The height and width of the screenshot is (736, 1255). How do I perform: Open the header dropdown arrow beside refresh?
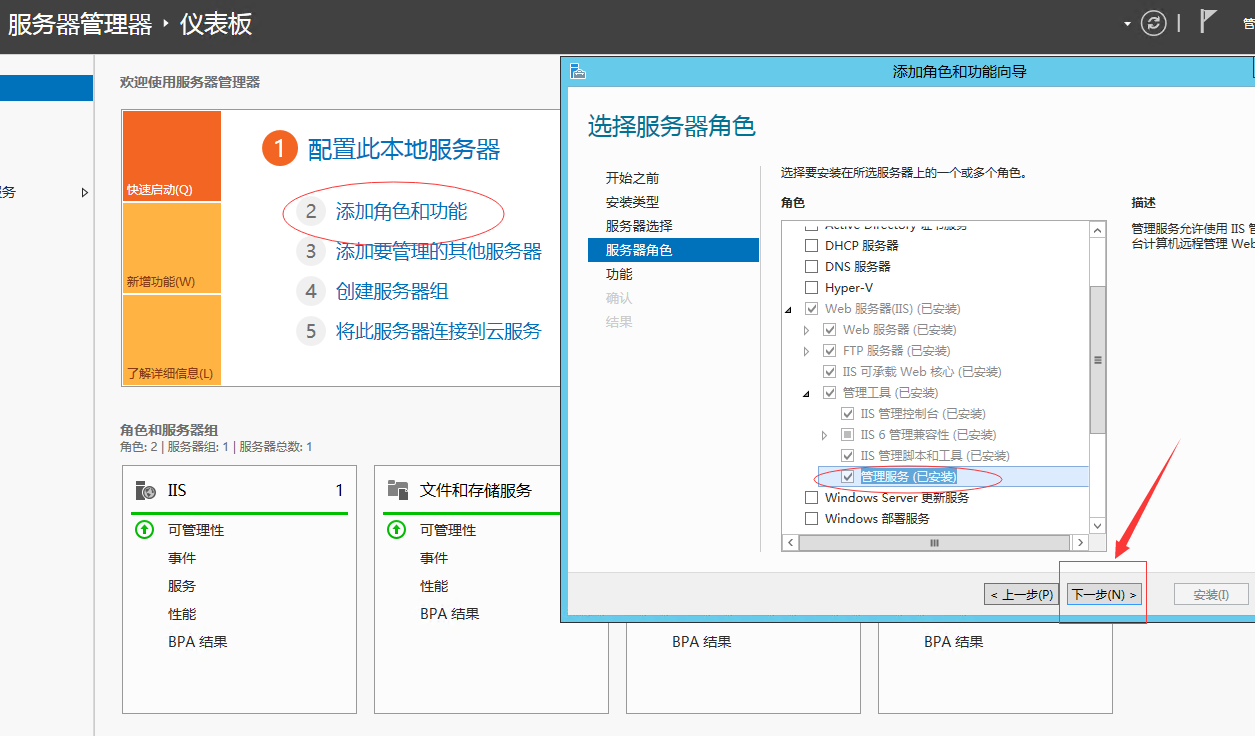(x=1128, y=23)
